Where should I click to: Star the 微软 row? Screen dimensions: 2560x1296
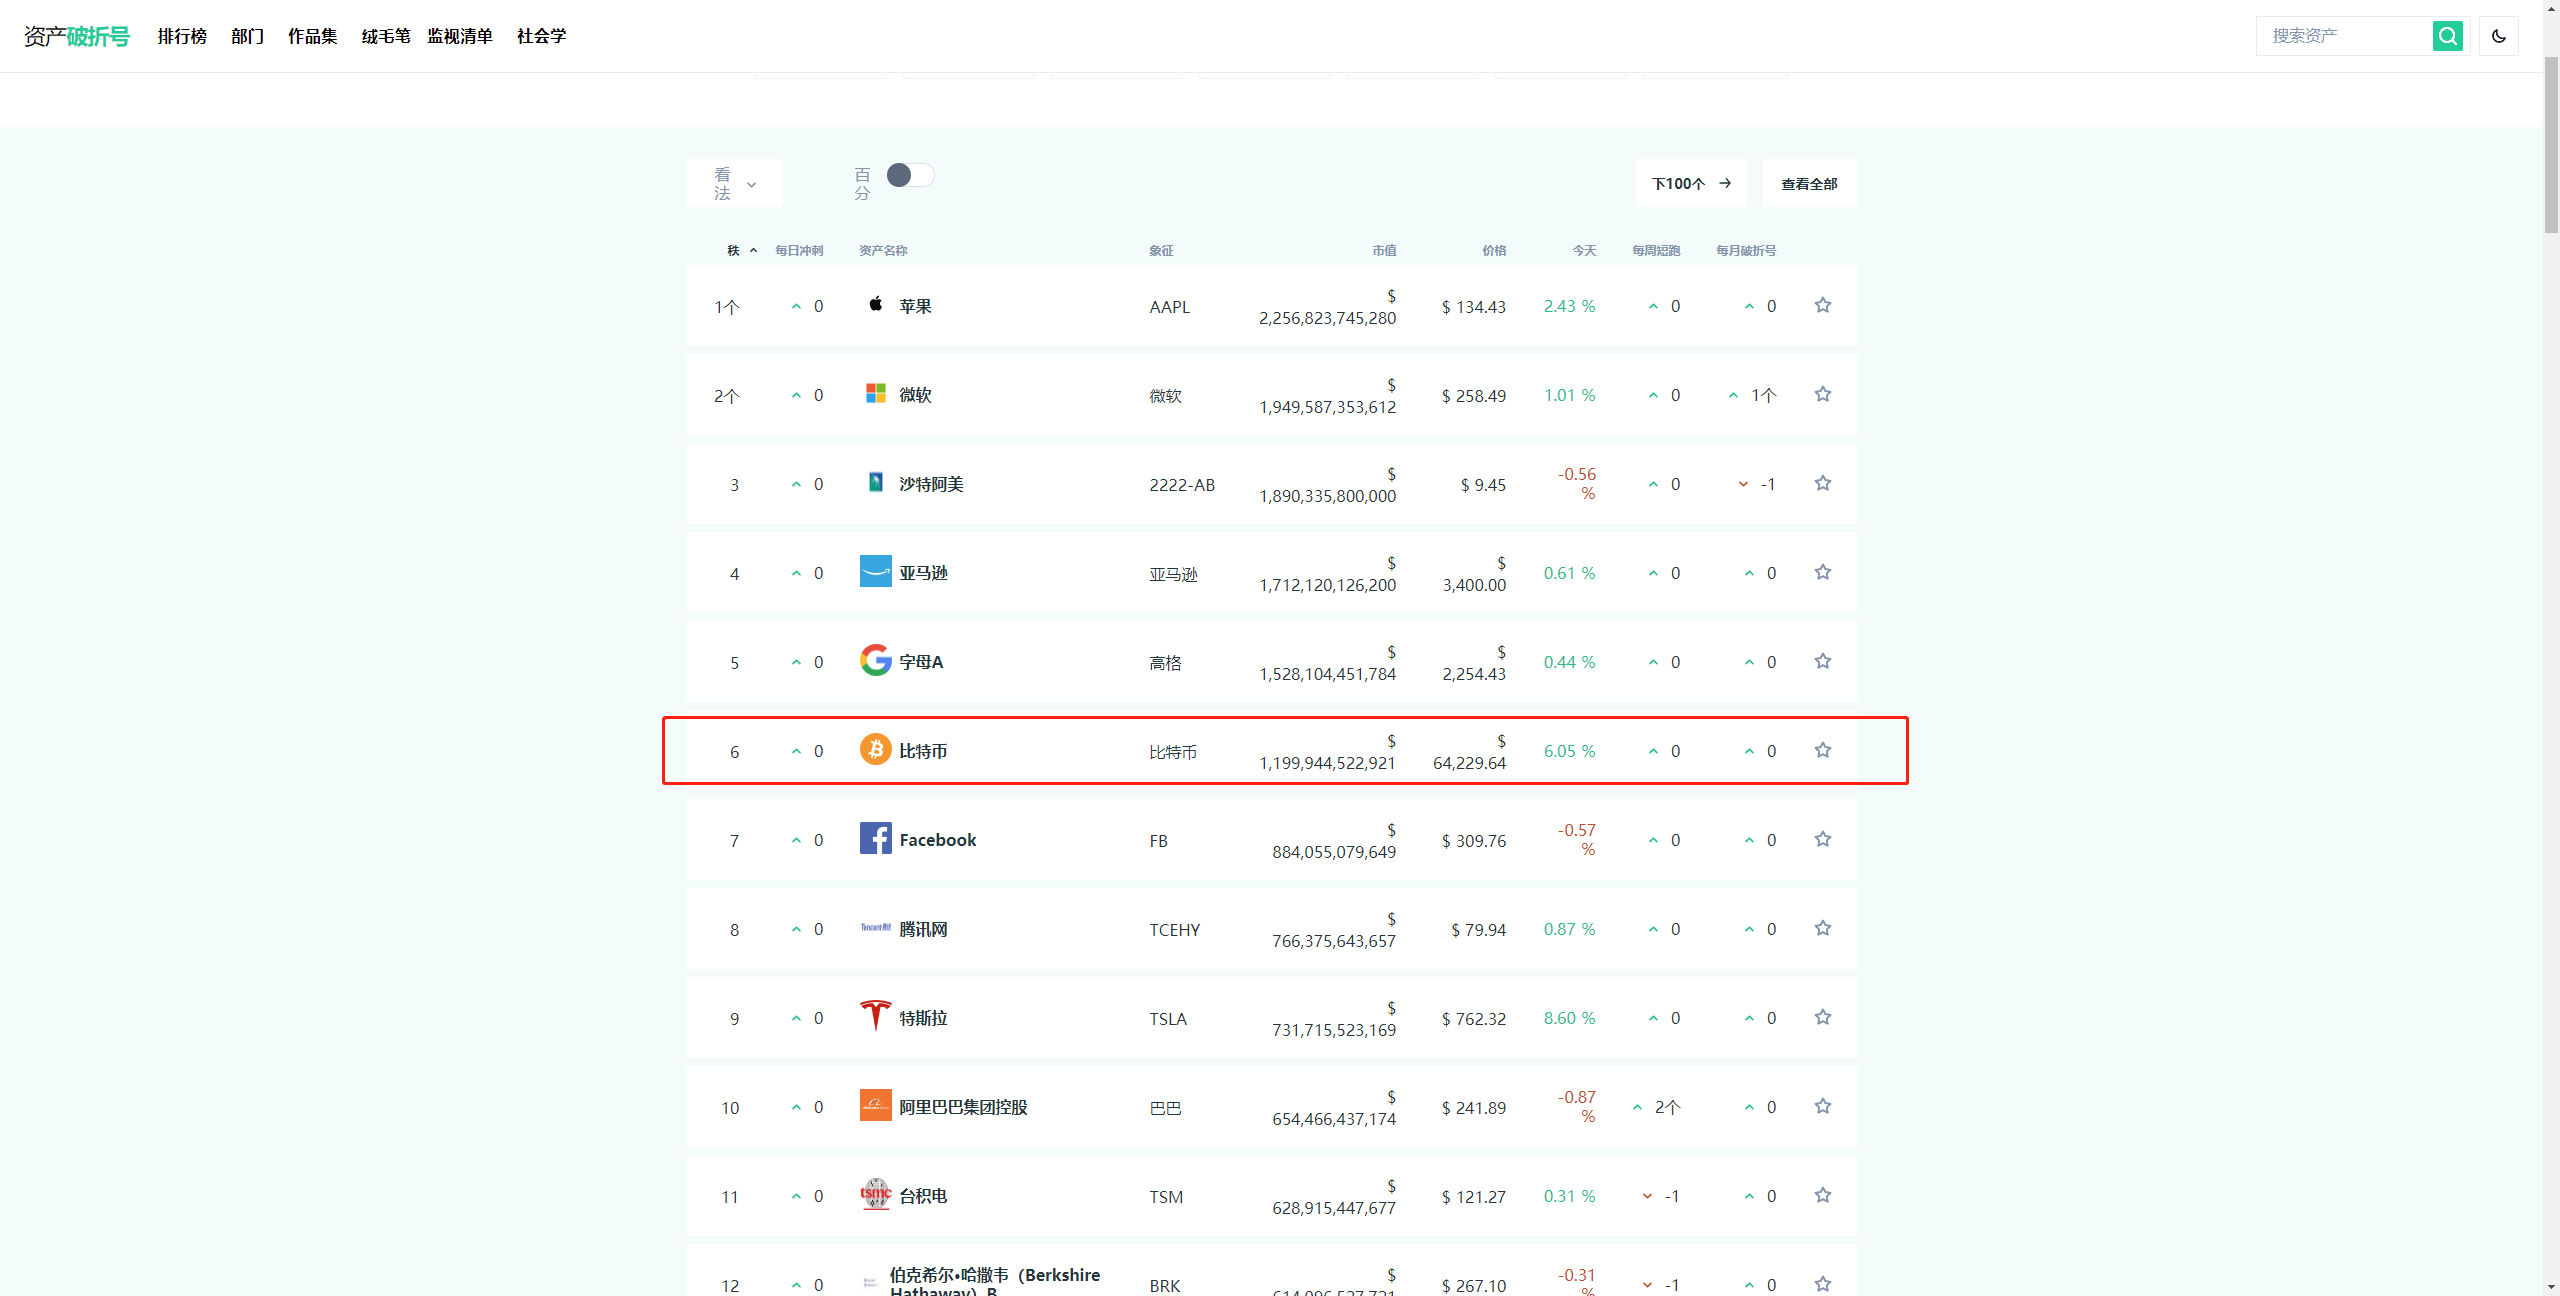tap(1823, 395)
